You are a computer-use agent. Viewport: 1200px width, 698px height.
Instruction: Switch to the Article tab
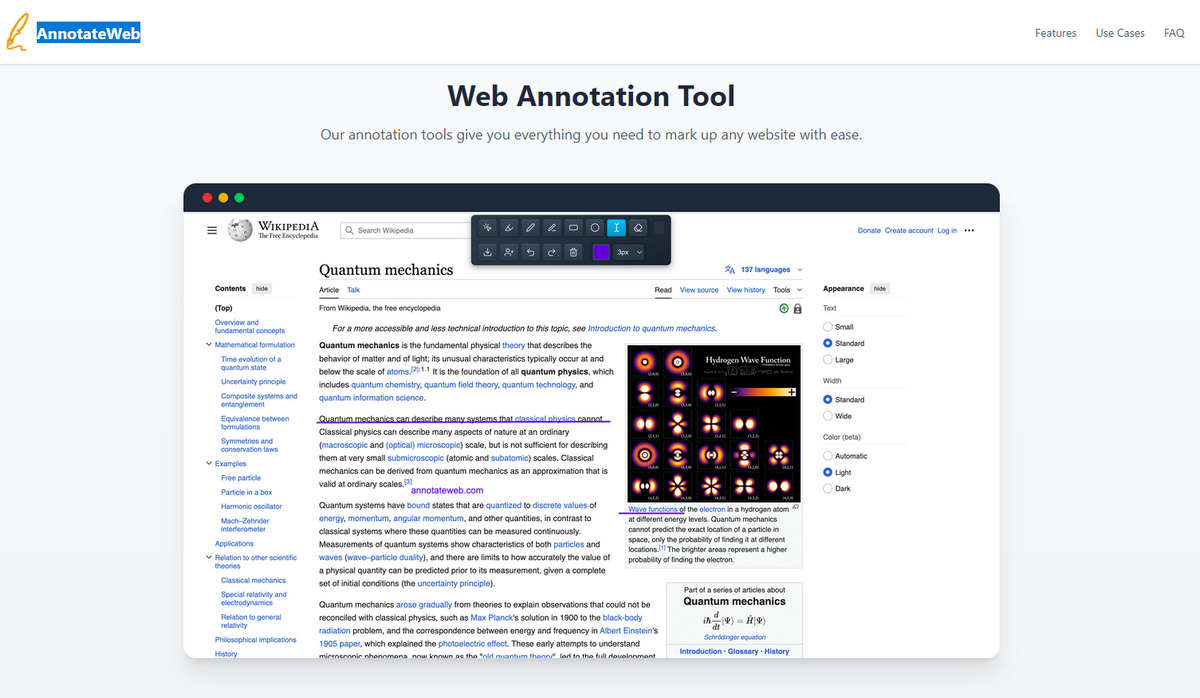[x=329, y=290]
